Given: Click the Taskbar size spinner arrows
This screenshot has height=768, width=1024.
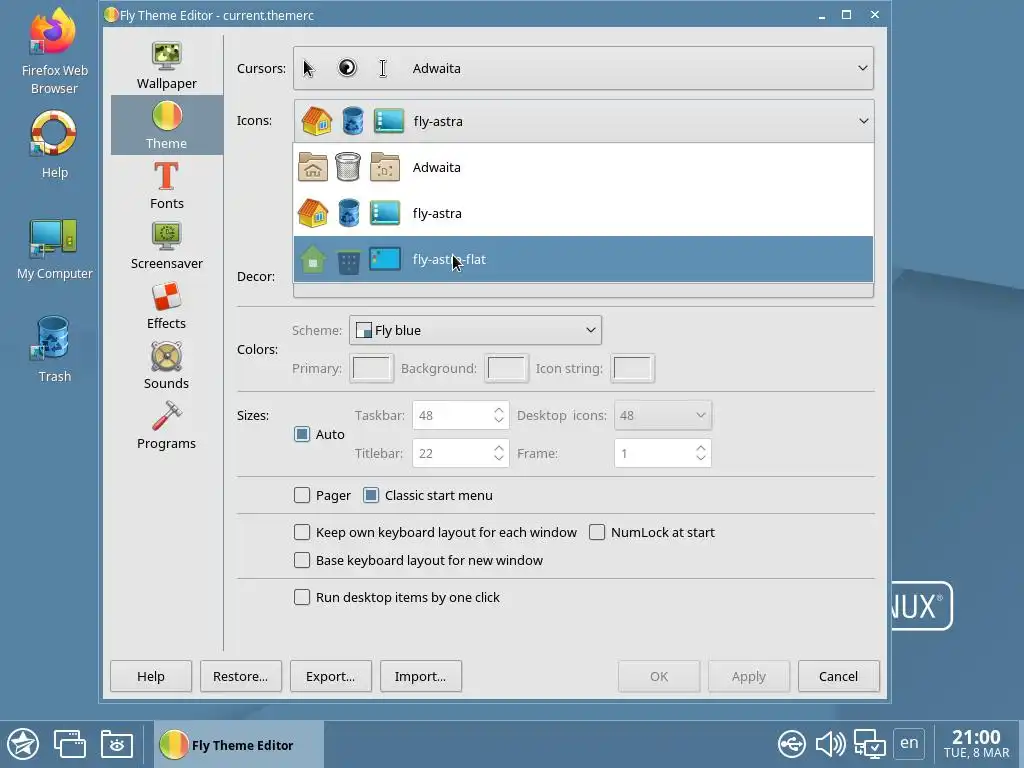Looking at the screenshot, I should point(499,415).
